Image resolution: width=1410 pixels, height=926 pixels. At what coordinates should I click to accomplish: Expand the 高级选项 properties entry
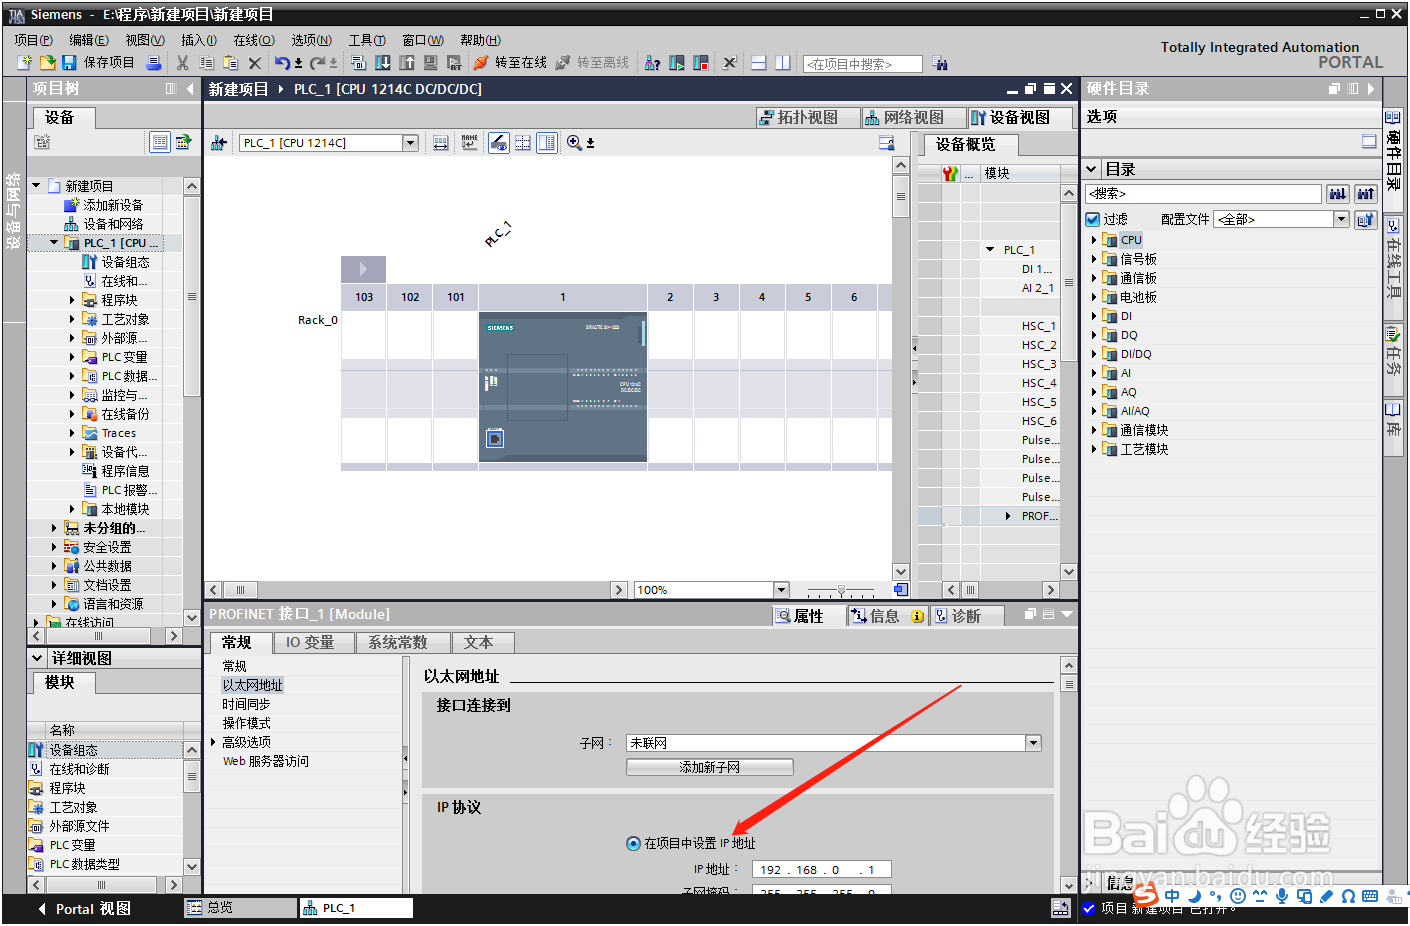coord(213,742)
